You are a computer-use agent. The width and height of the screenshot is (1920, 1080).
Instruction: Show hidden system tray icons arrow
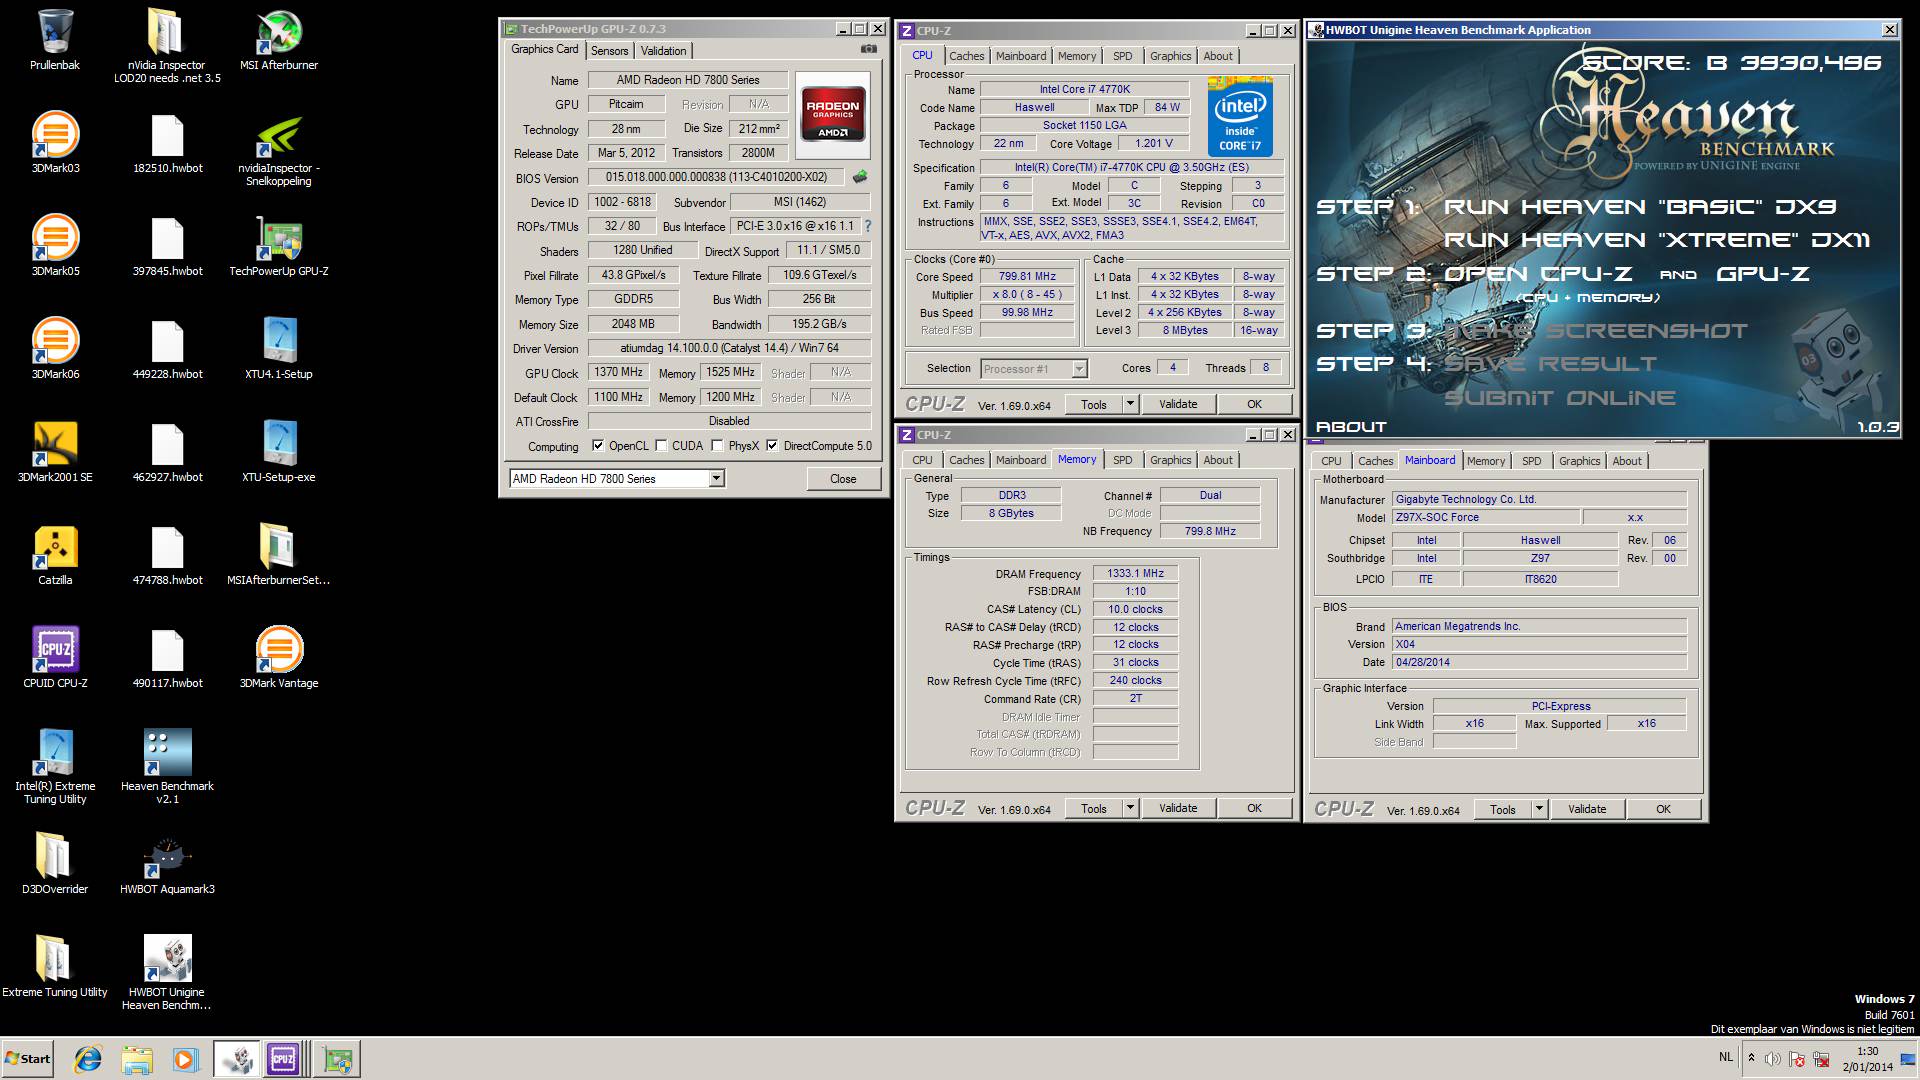click(x=1750, y=1058)
